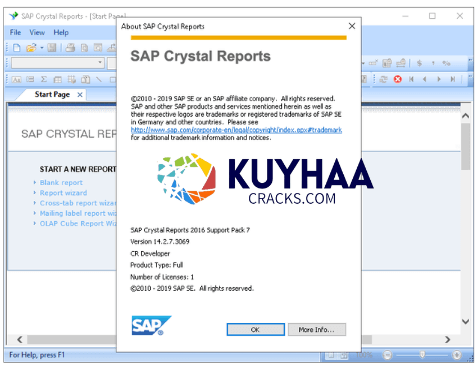This screenshot has height=368, width=475.
Task: Expand the Open icon's dropdown arrow
Action: (x=42, y=48)
